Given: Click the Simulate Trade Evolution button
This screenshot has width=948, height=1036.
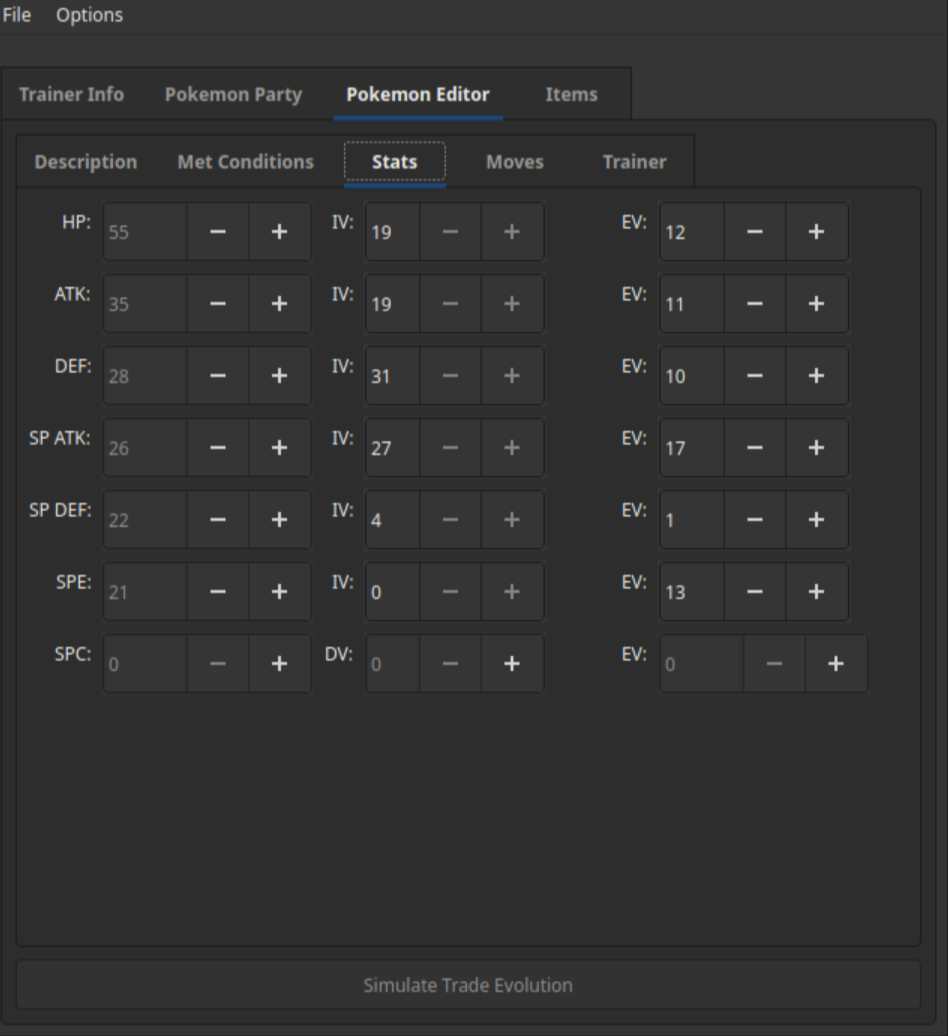Looking at the screenshot, I should [468, 985].
